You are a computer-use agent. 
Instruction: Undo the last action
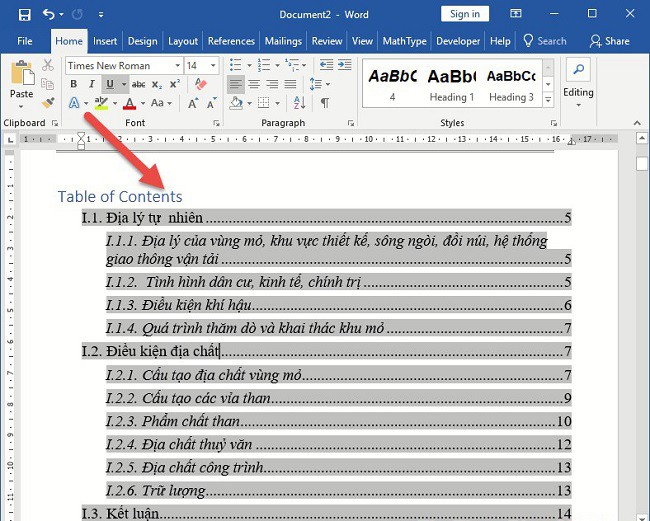coord(49,15)
